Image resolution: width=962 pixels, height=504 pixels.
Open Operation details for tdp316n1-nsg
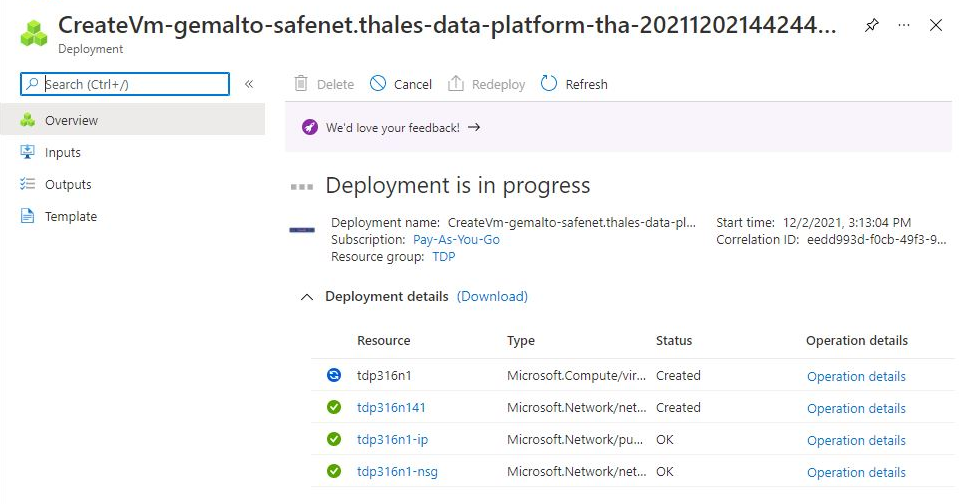click(856, 472)
